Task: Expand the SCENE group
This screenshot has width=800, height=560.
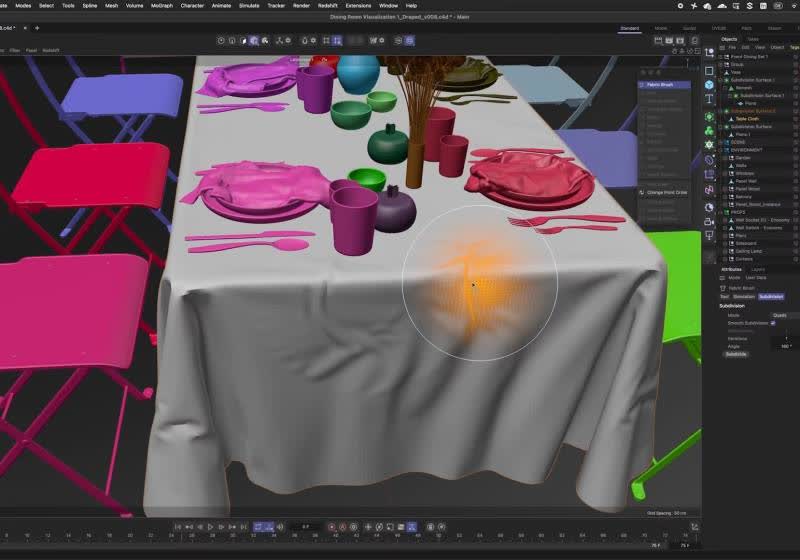Action: coord(720,142)
